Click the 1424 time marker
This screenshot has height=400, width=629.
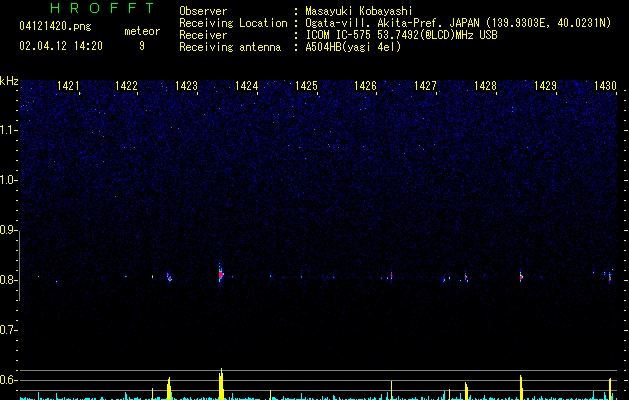246,86
